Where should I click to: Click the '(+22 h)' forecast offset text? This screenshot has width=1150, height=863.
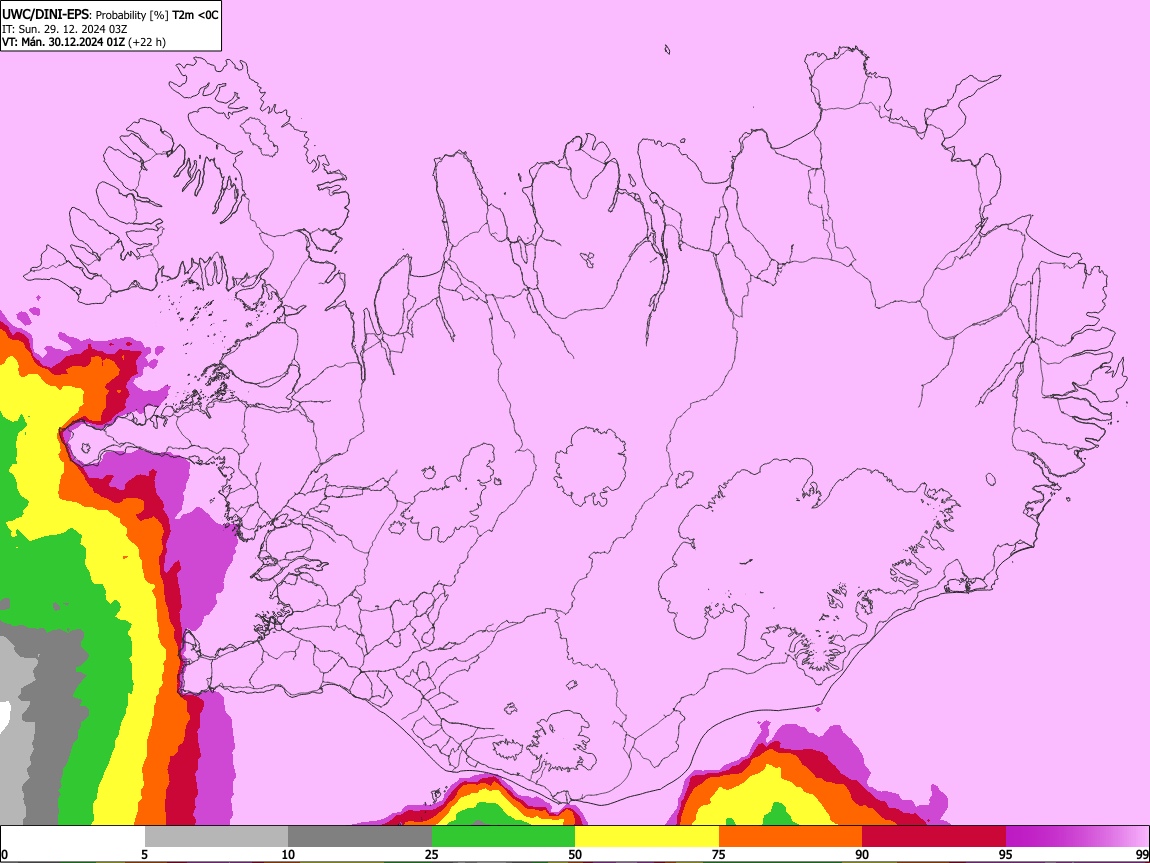[147, 42]
